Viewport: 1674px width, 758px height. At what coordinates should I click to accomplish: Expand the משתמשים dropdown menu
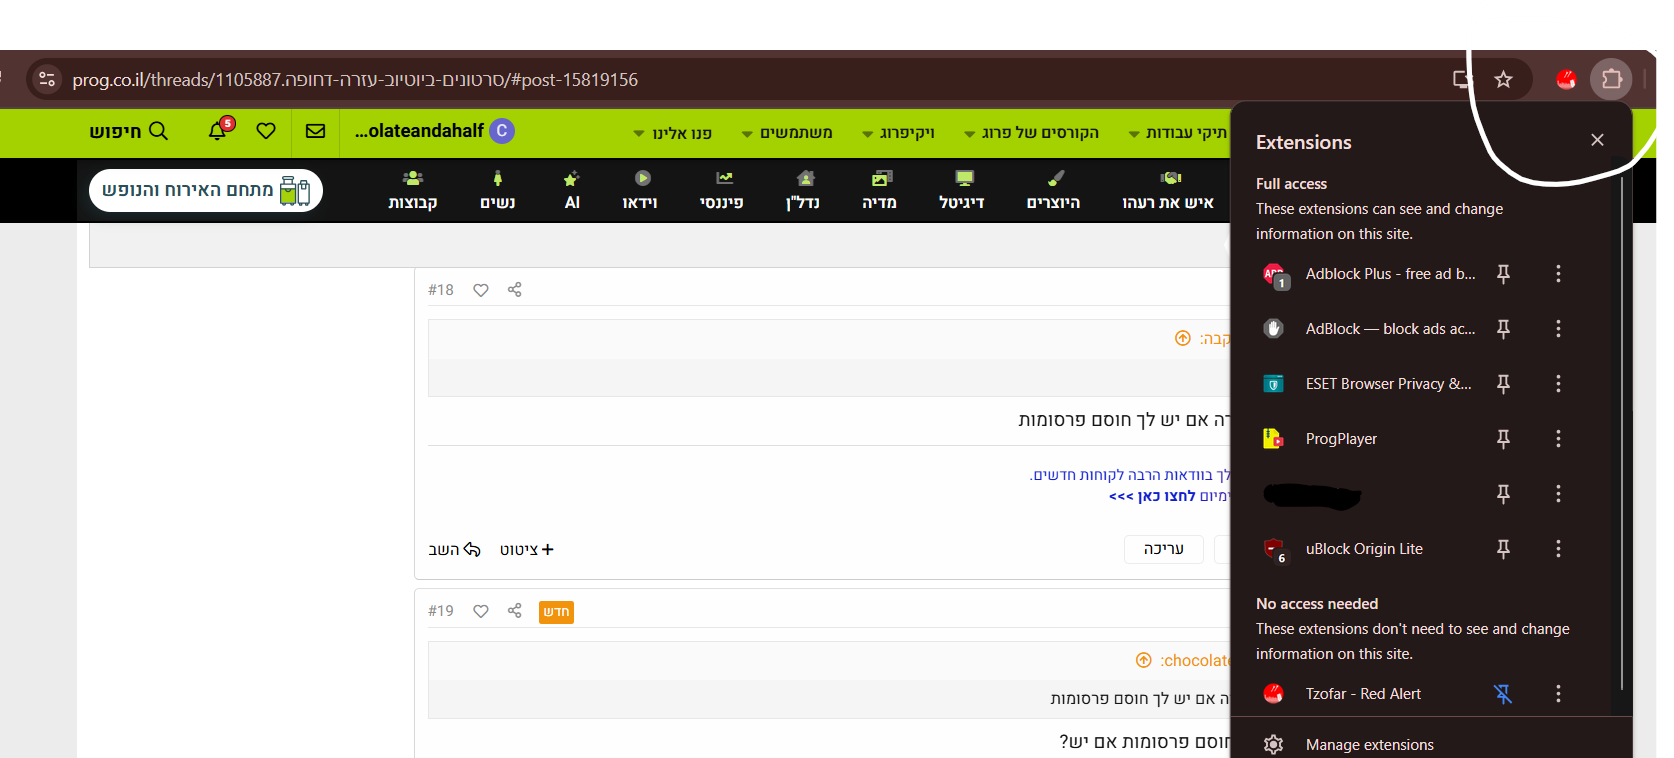(x=787, y=133)
